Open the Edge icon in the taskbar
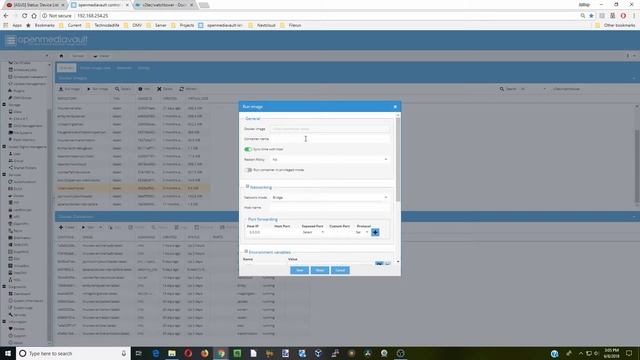 tap(156, 353)
